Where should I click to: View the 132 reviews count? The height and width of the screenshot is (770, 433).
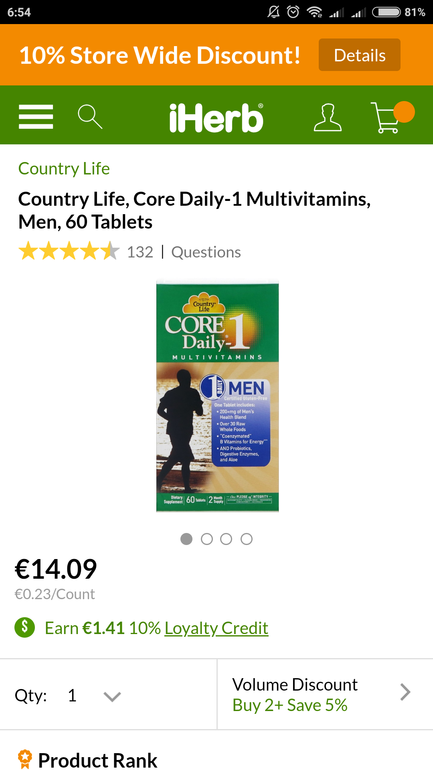pos(140,252)
